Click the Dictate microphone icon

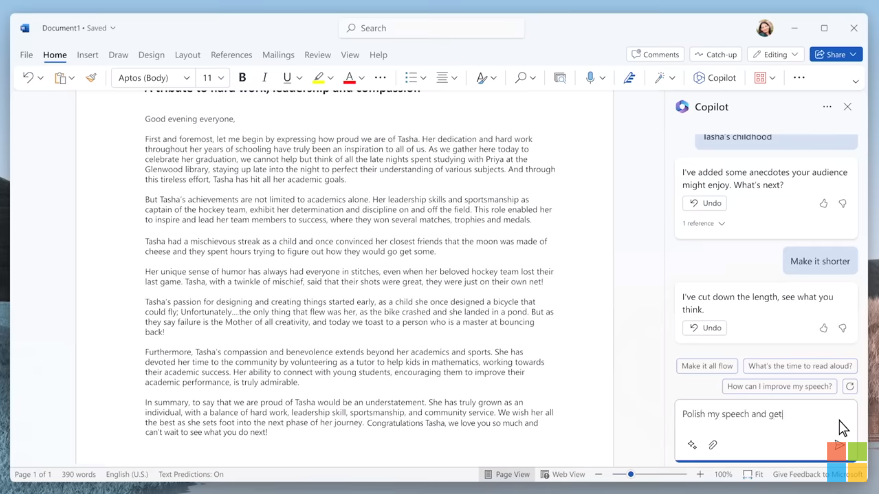pos(590,78)
